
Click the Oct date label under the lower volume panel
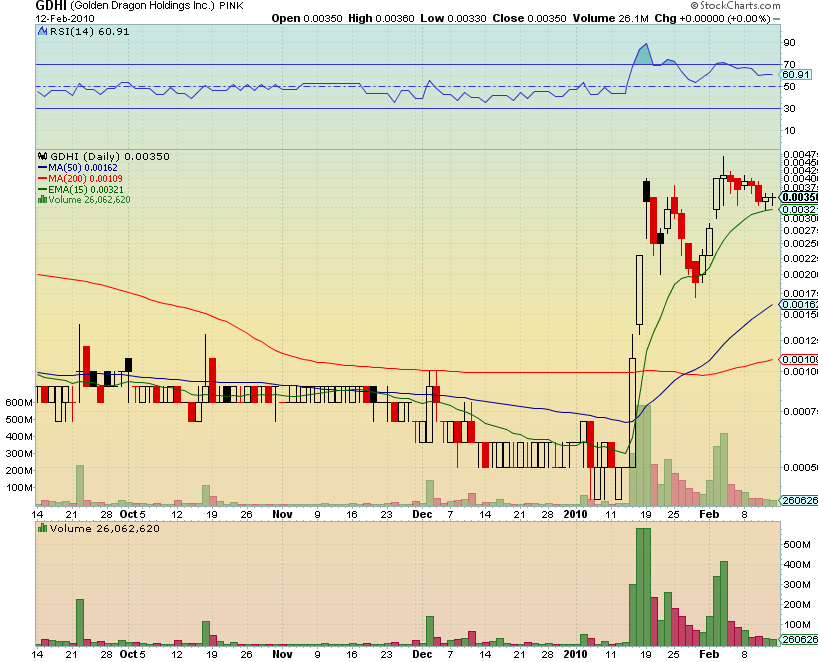coord(128,654)
